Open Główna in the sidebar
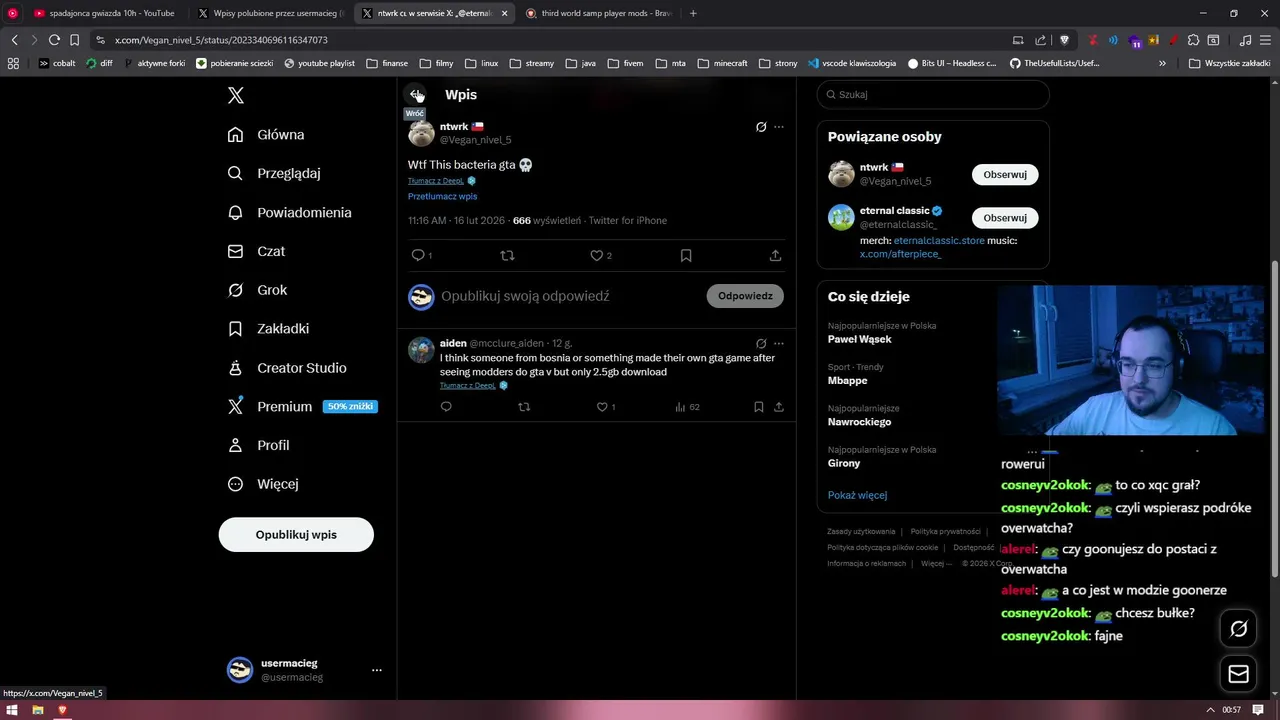This screenshot has height=720, width=1280. tap(267, 134)
